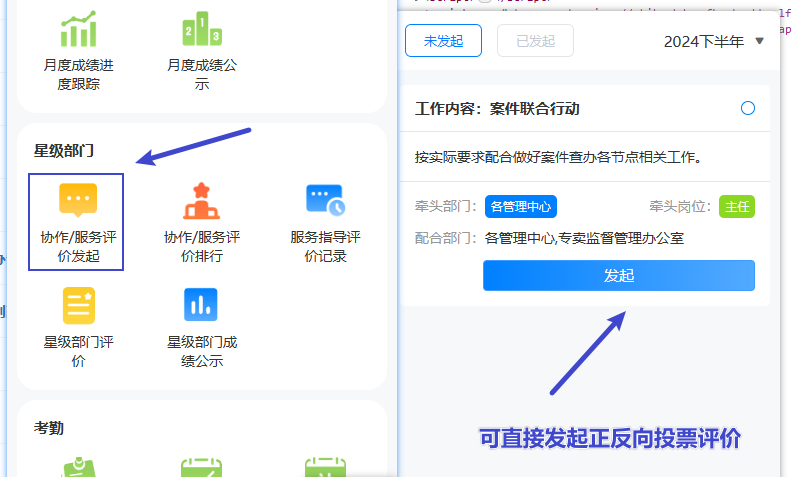Screen dimensions: 791x477
Task: Expand the 2024下半年 period dropdown
Action: pyautogui.click(x=714, y=41)
